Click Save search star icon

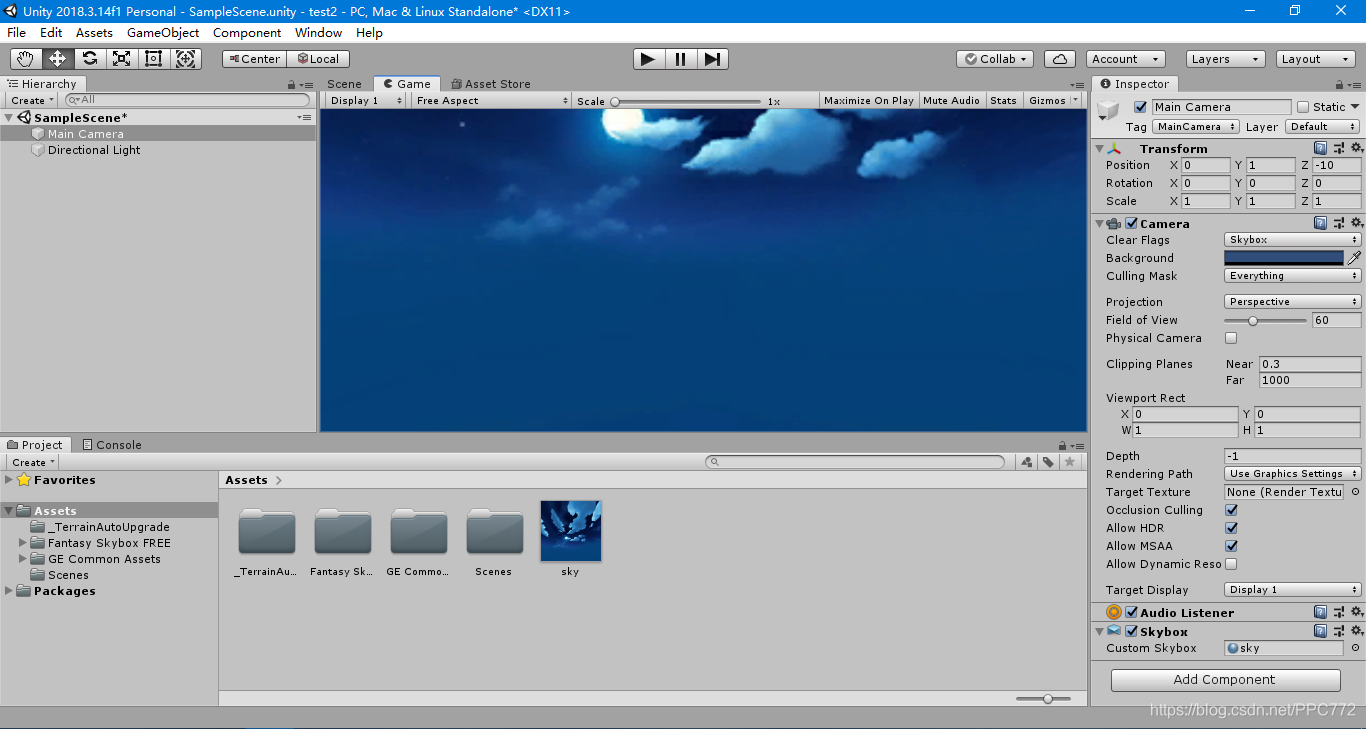click(x=1069, y=462)
